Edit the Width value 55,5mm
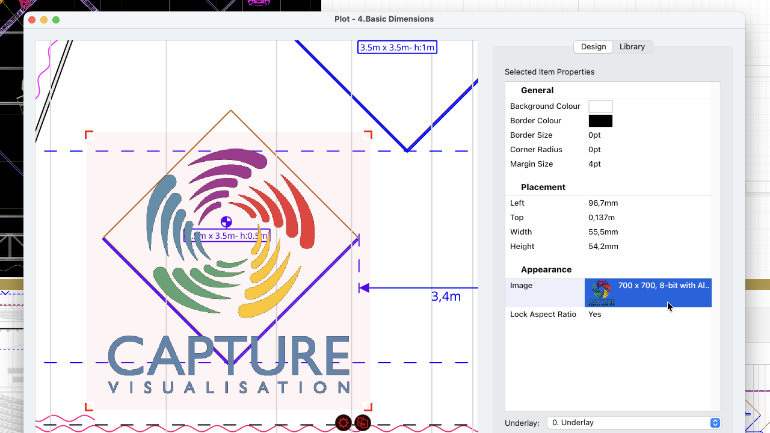This screenshot has width=770, height=433. click(605, 232)
